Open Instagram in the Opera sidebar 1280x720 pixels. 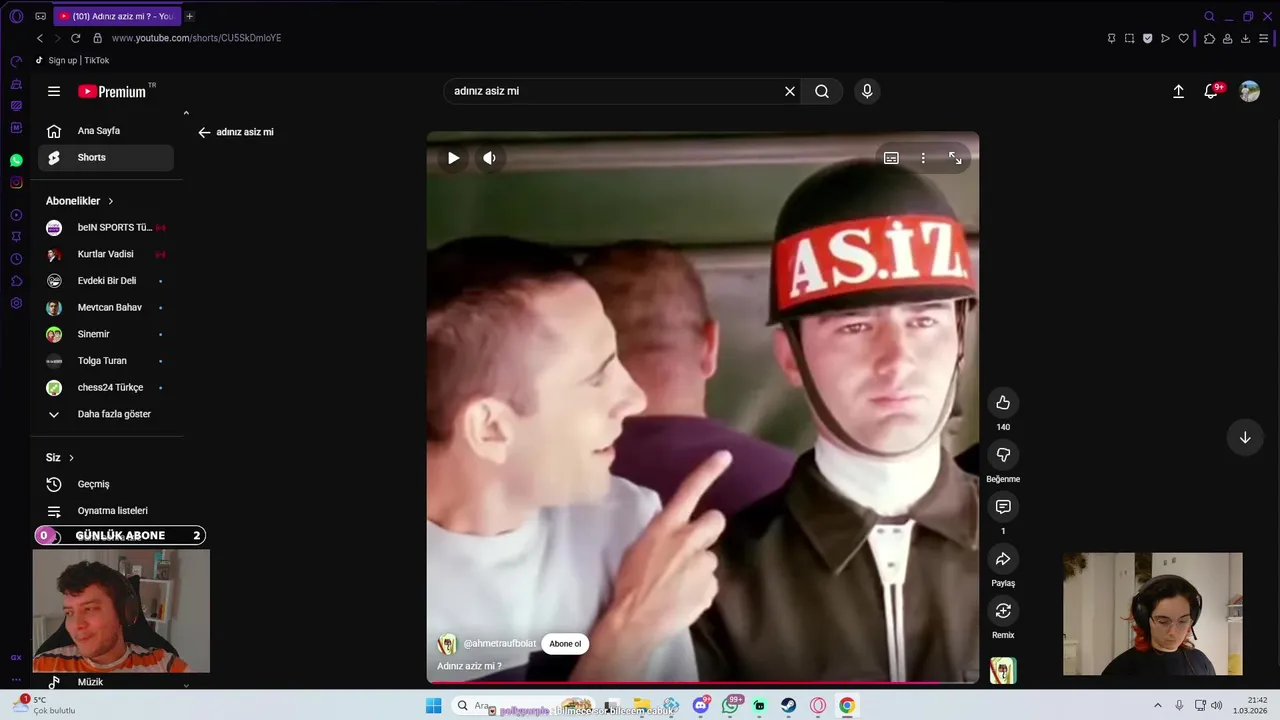click(16, 182)
